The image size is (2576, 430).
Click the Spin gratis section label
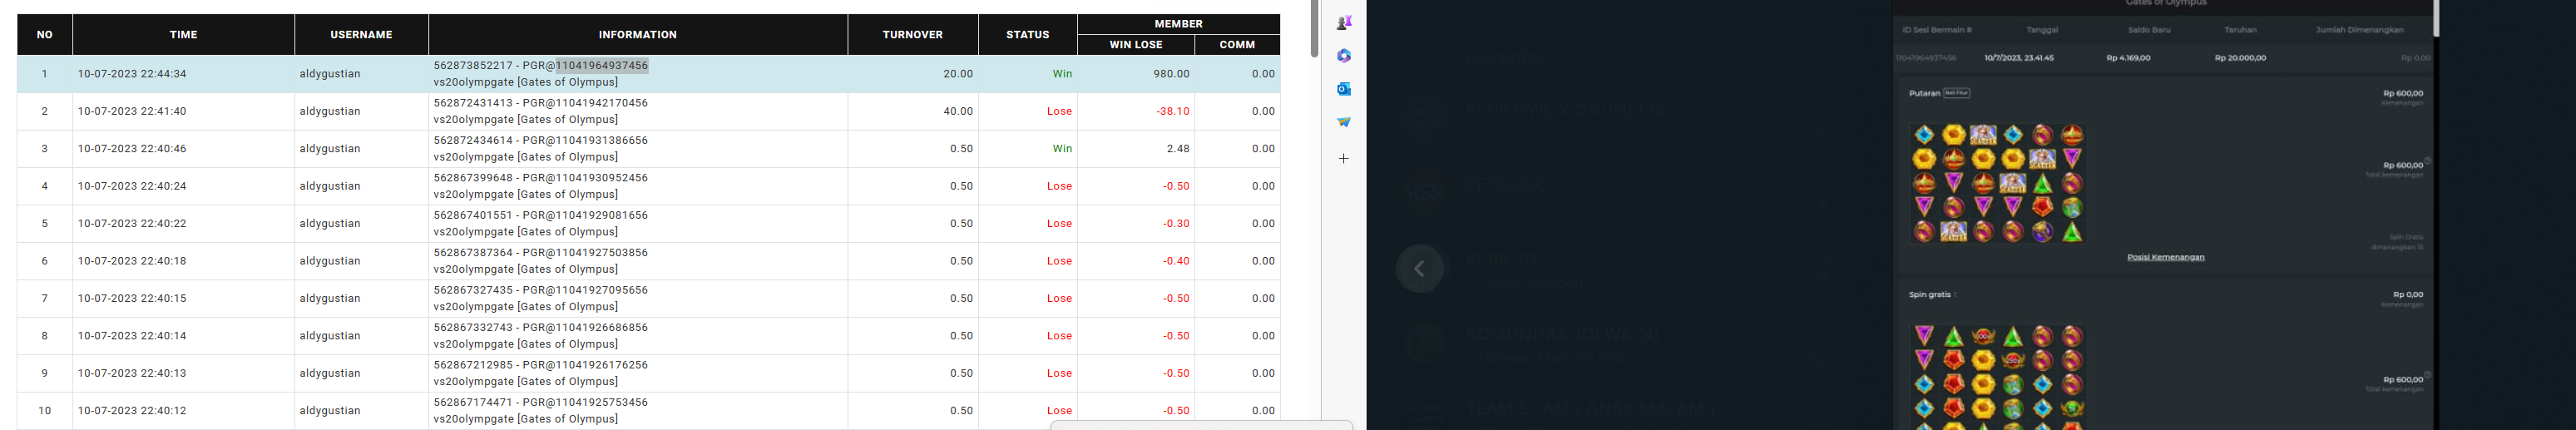(1930, 295)
